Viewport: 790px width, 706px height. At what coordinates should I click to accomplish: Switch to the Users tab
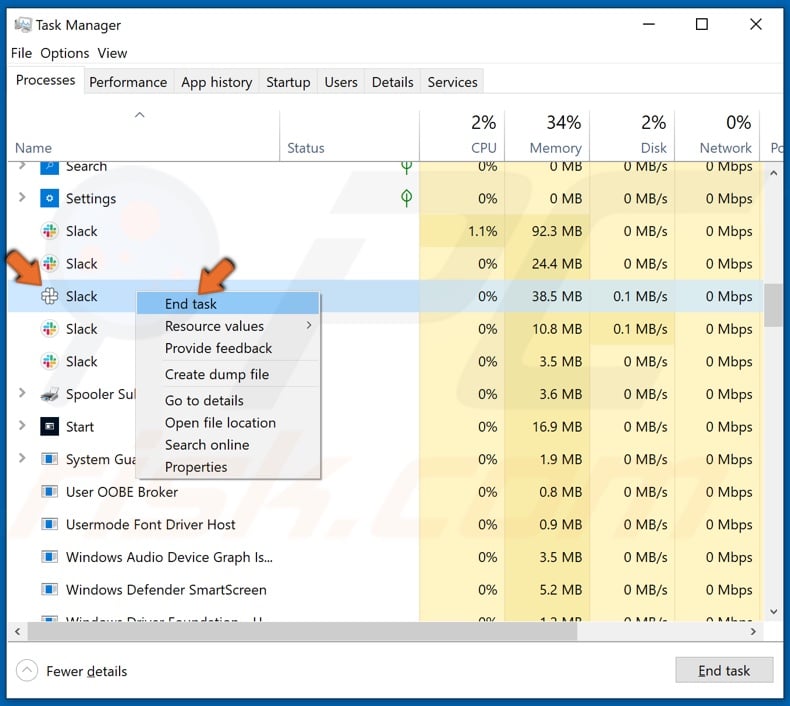[x=341, y=82]
